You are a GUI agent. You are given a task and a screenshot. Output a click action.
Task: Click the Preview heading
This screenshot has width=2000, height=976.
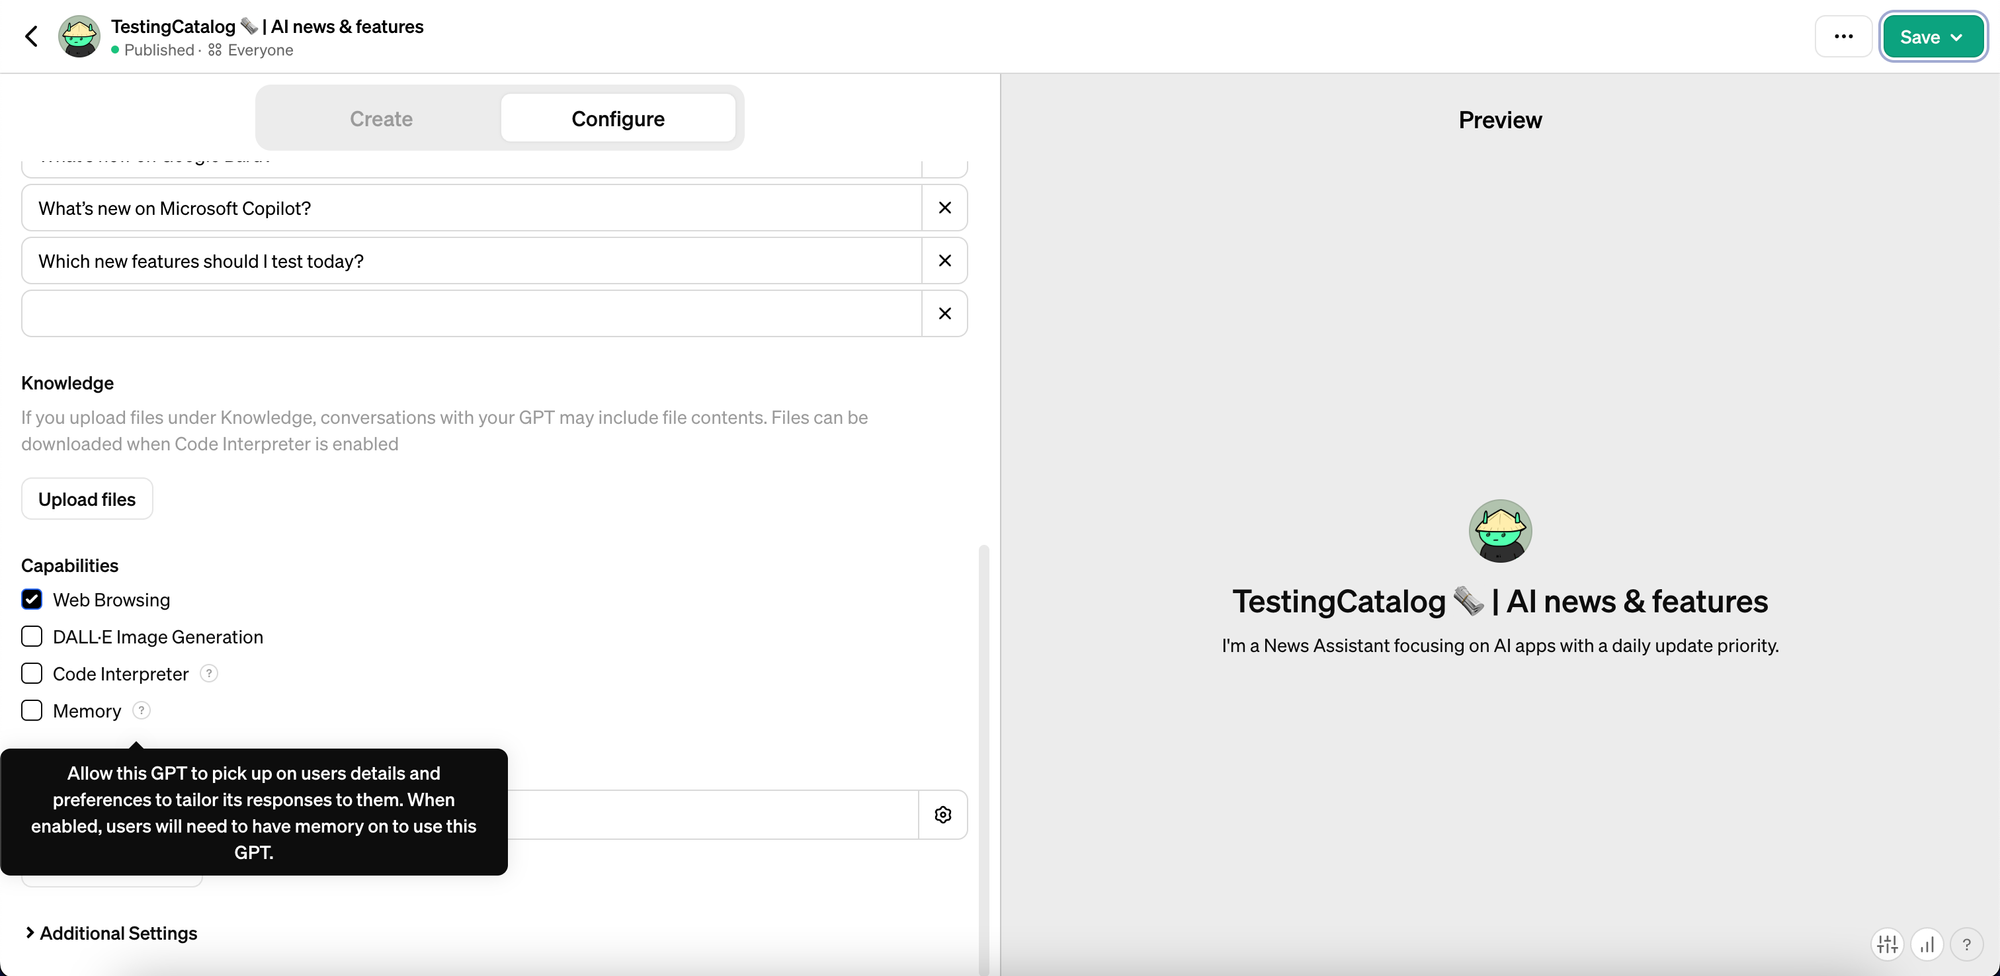[1500, 120]
